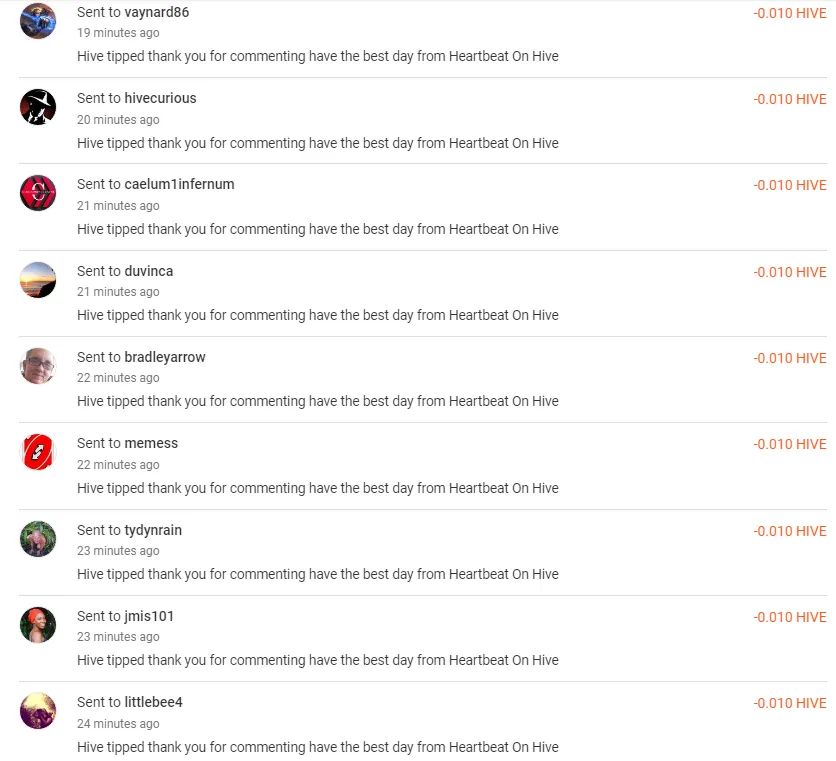Image resolution: width=836 pixels, height=761 pixels.
Task: Open memess's red avatar icon
Action: click(38, 452)
